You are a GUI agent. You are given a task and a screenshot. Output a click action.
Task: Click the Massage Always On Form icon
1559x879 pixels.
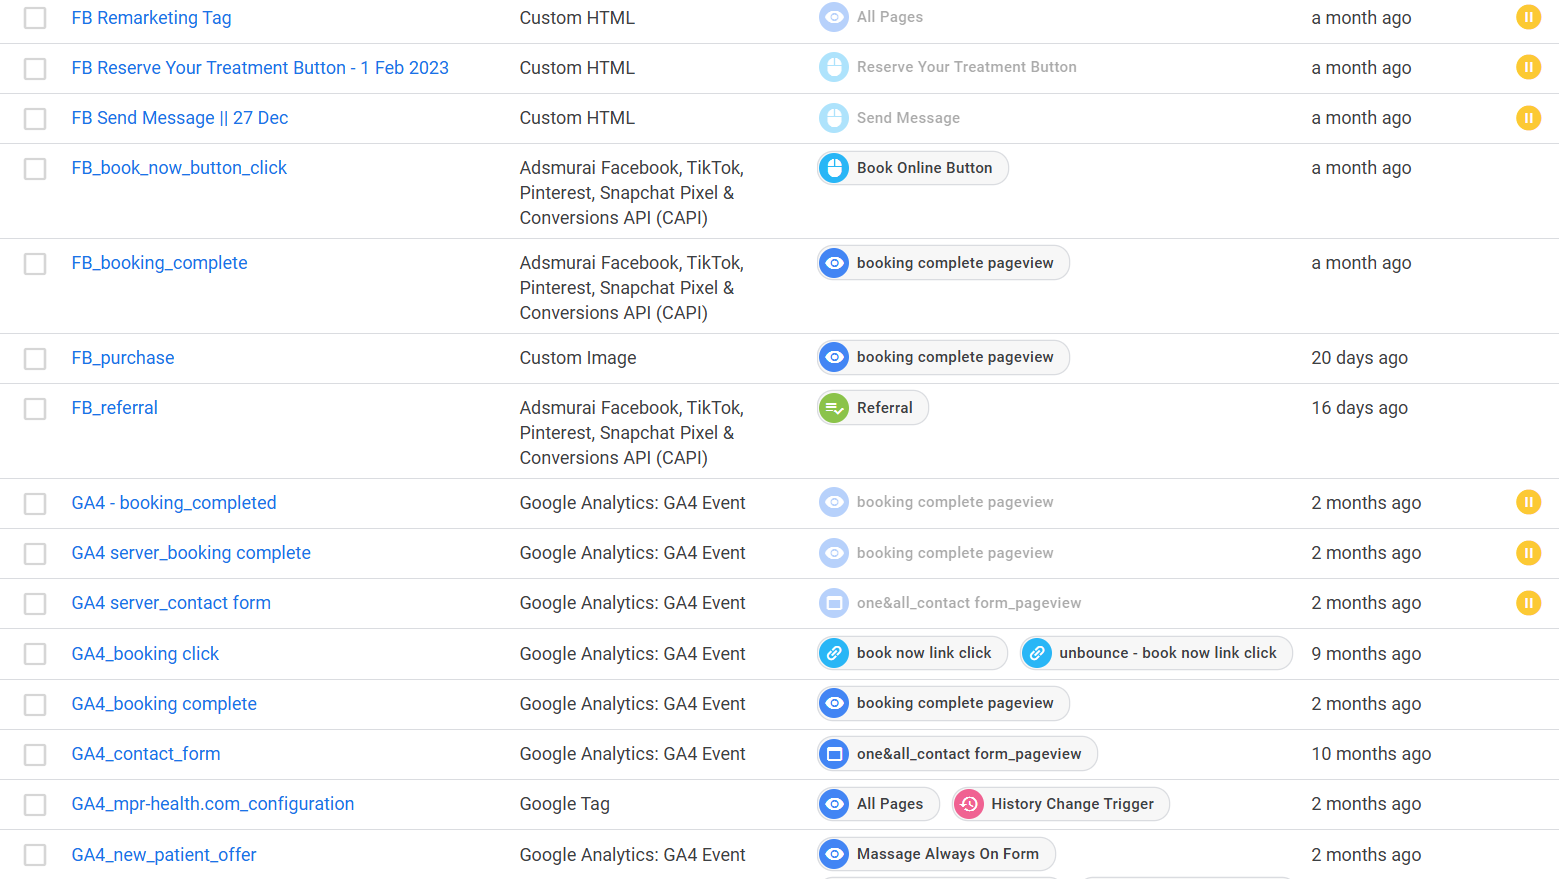click(834, 854)
